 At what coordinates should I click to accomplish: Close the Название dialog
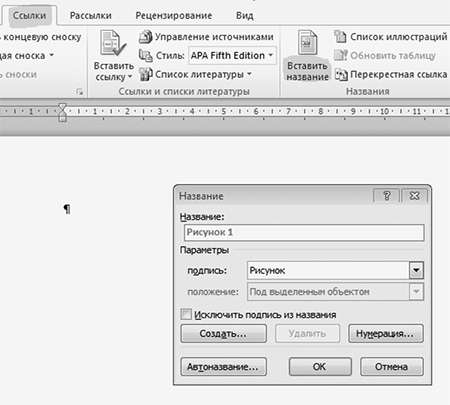(x=414, y=196)
